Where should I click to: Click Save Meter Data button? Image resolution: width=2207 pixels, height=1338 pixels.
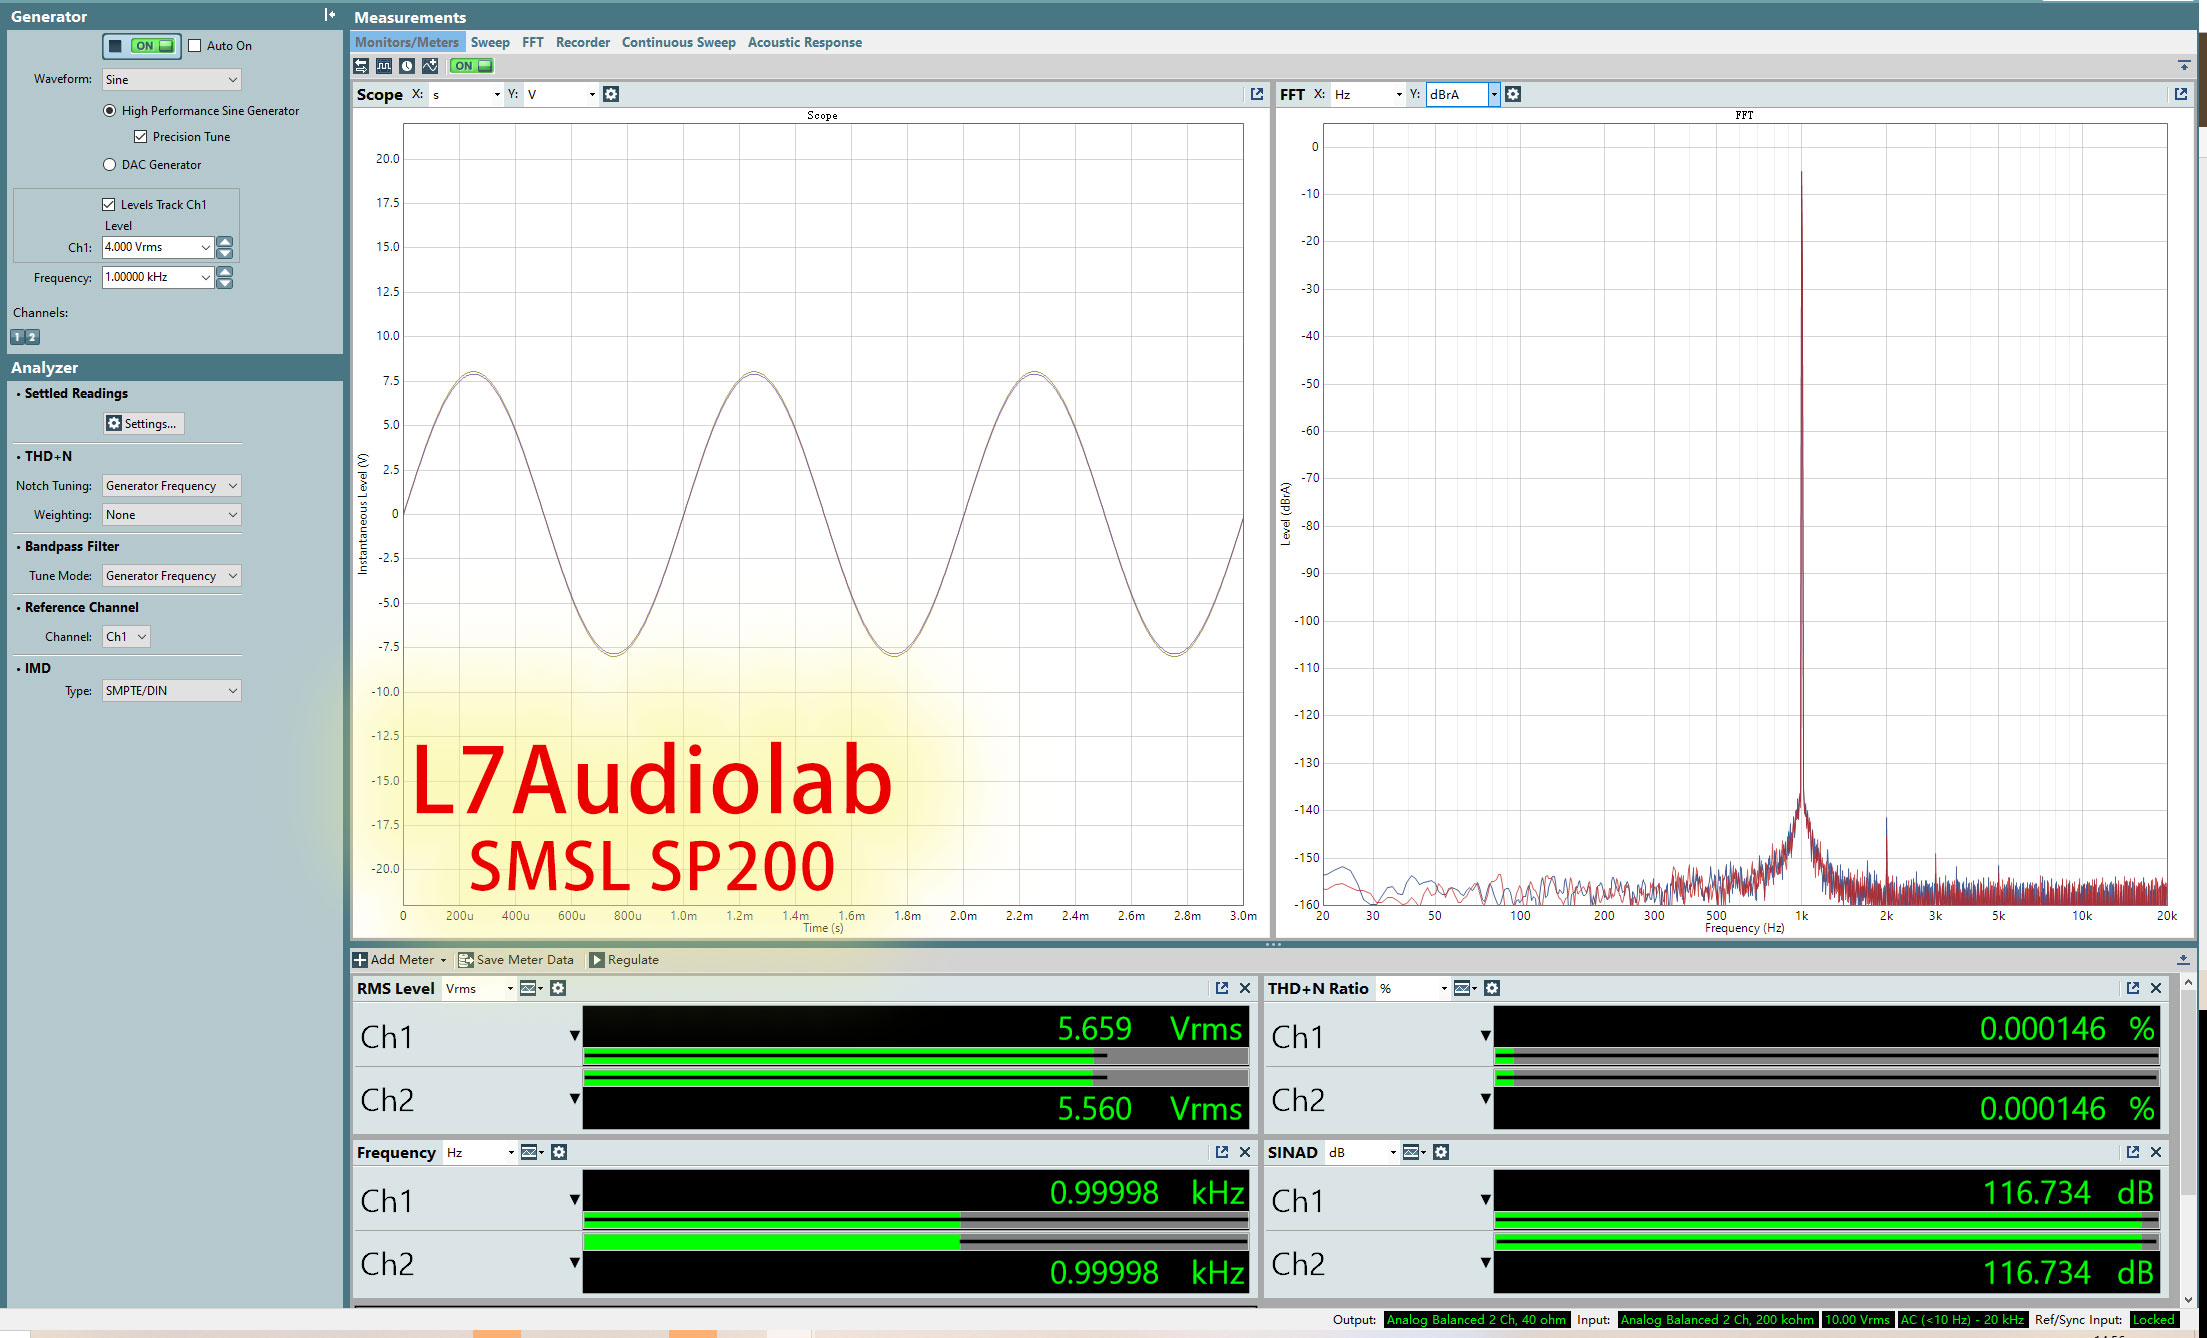pyautogui.click(x=516, y=960)
